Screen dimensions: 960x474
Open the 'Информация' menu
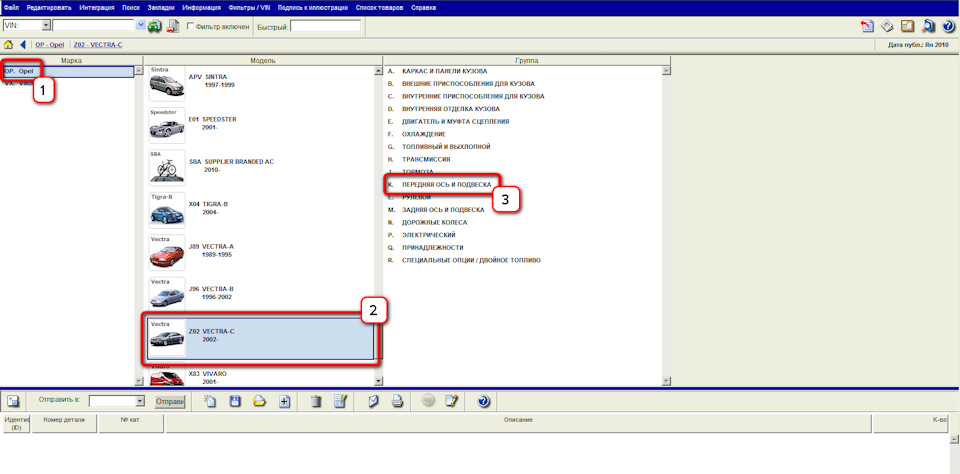(201, 8)
